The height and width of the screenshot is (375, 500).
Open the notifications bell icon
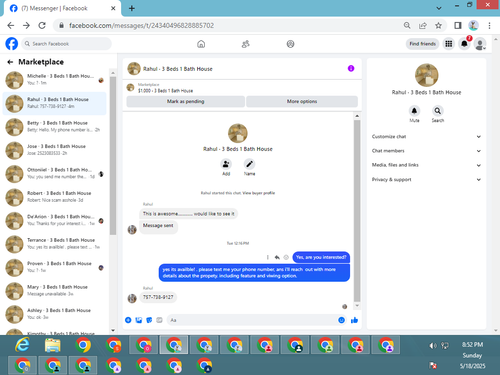tap(464, 44)
